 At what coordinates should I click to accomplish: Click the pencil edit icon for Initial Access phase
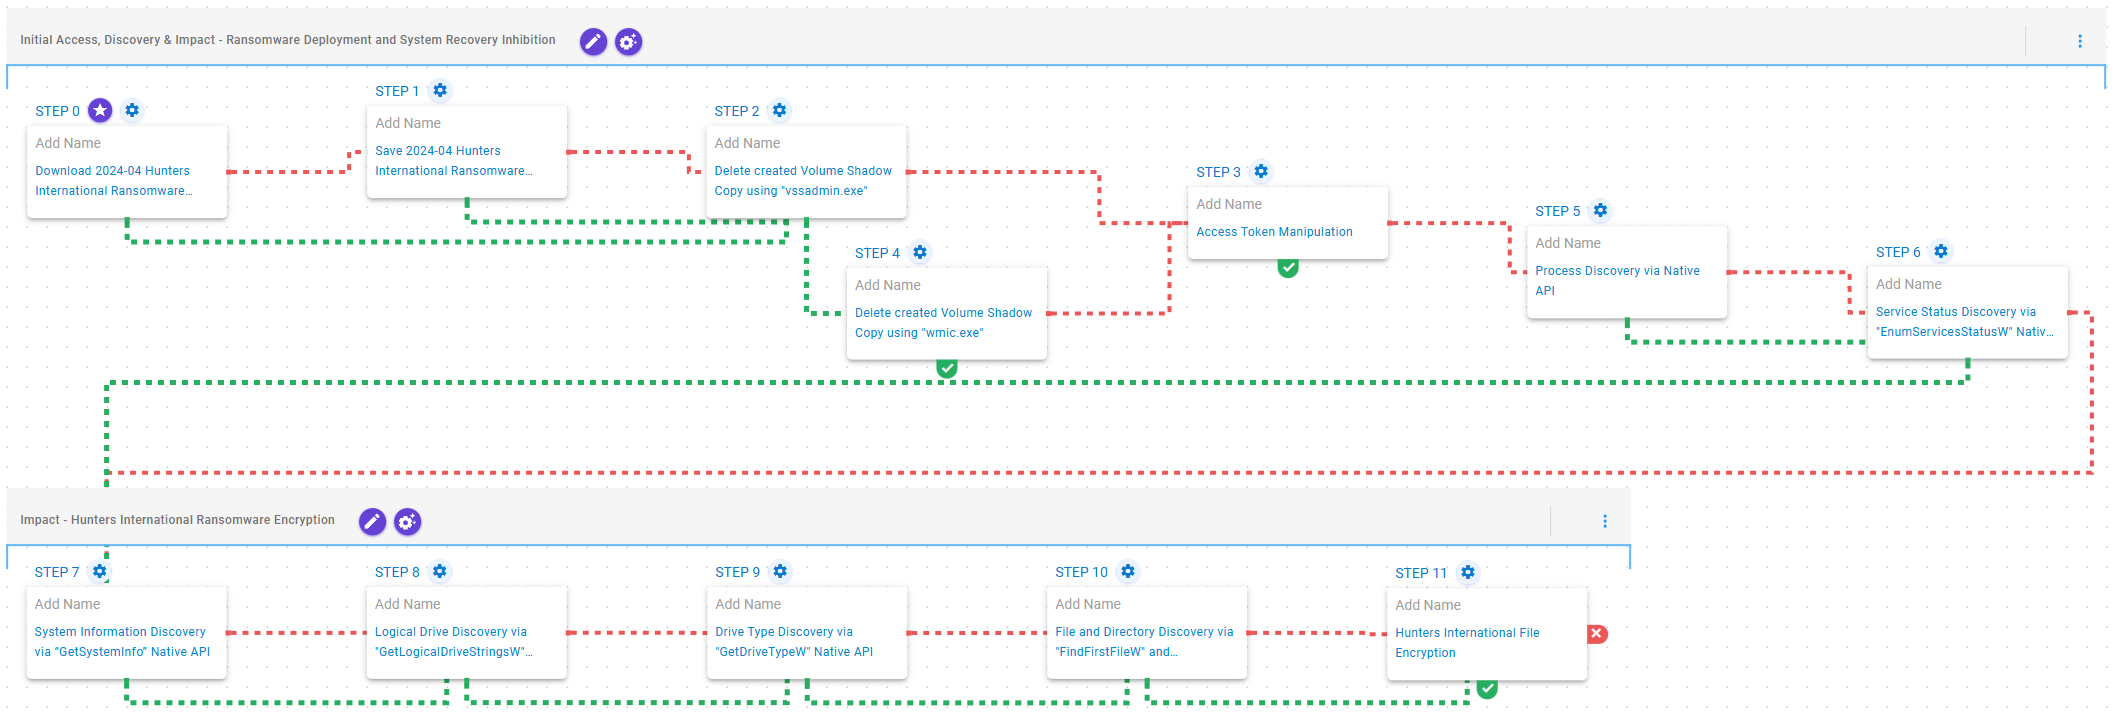pos(593,42)
